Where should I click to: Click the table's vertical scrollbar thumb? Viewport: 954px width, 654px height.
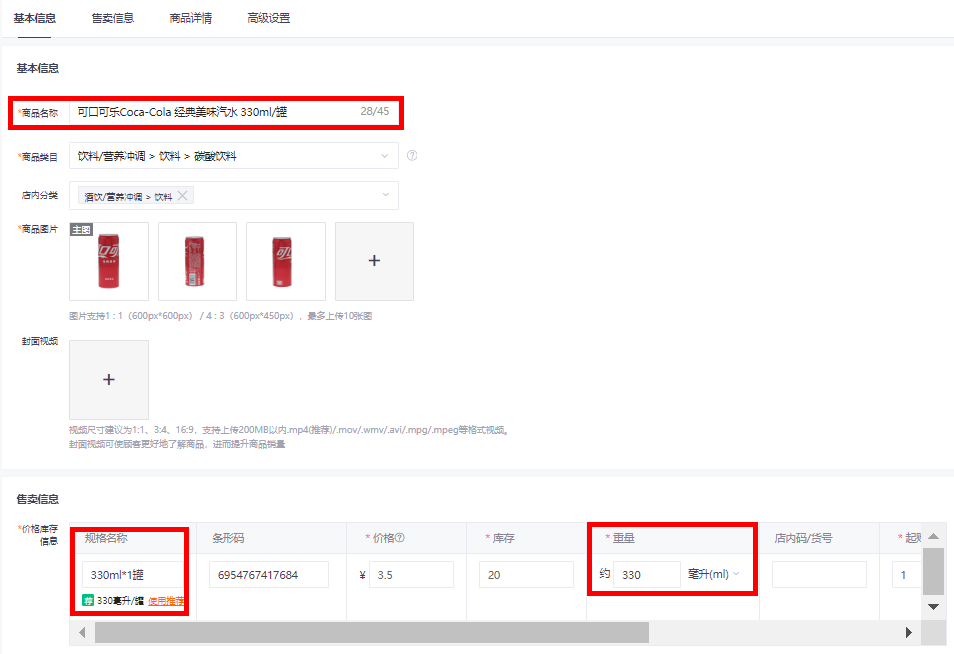[x=933, y=571]
